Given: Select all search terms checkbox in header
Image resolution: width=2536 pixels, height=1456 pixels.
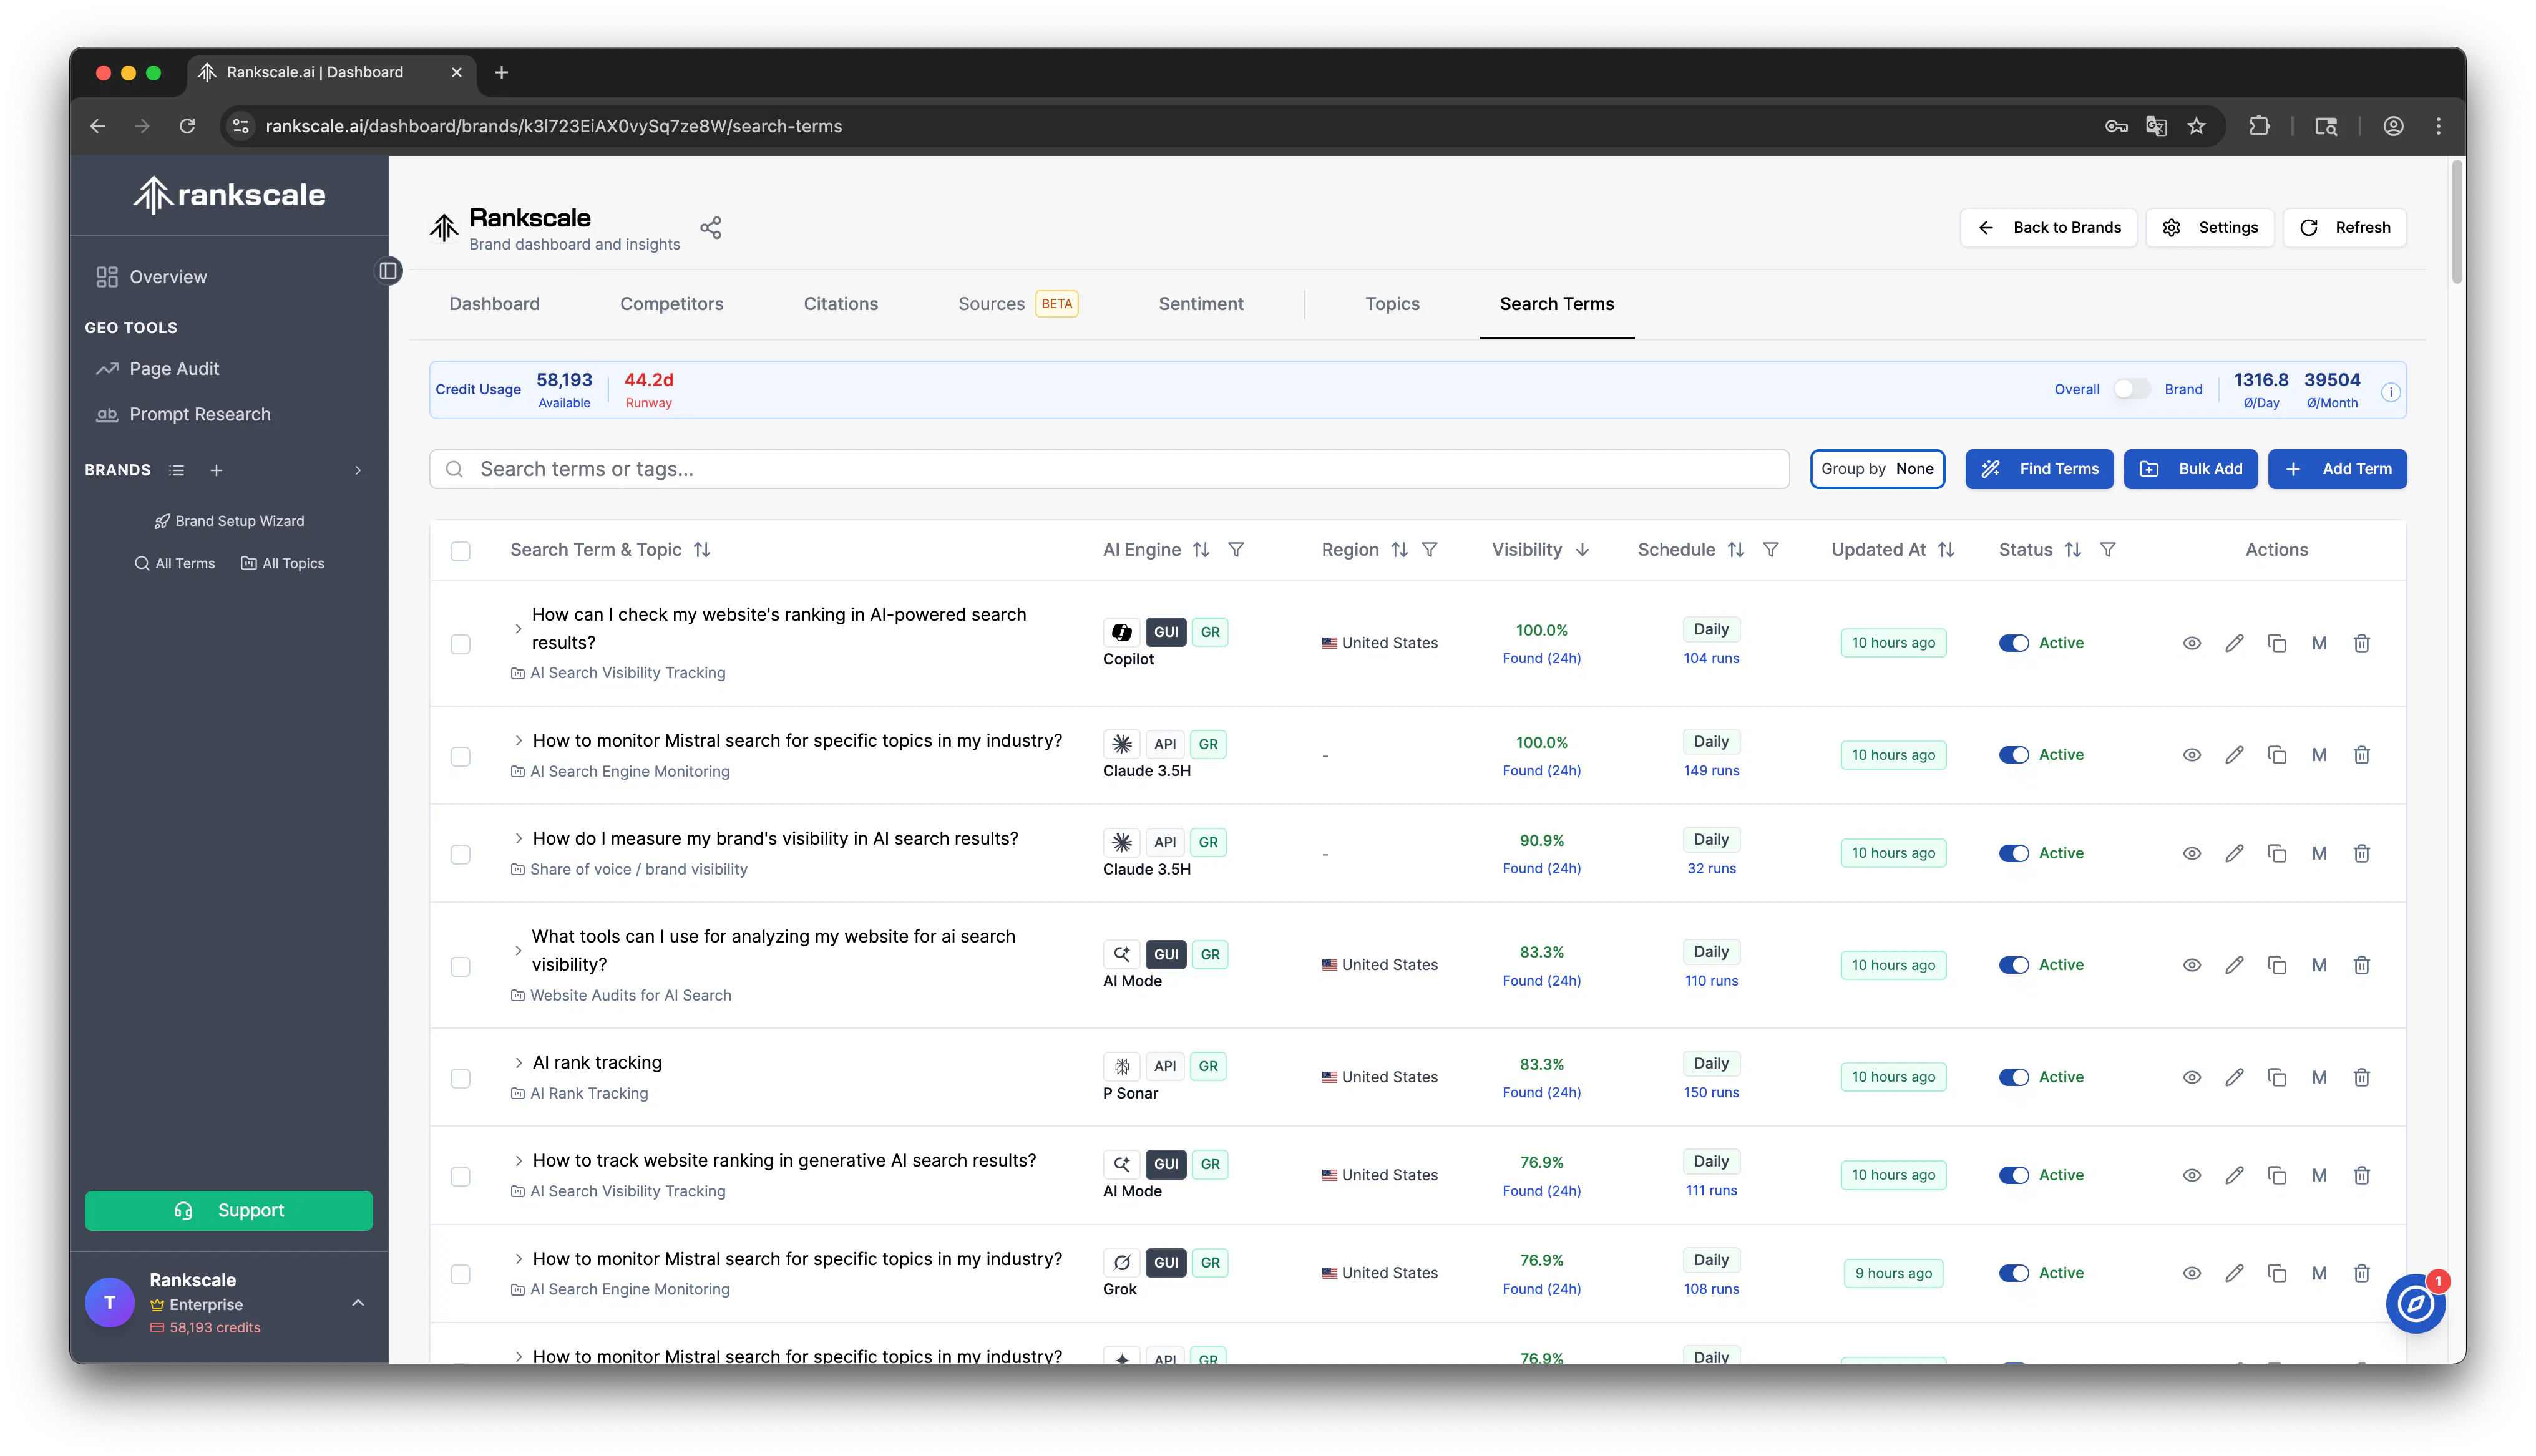Looking at the screenshot, I should 460,551.
